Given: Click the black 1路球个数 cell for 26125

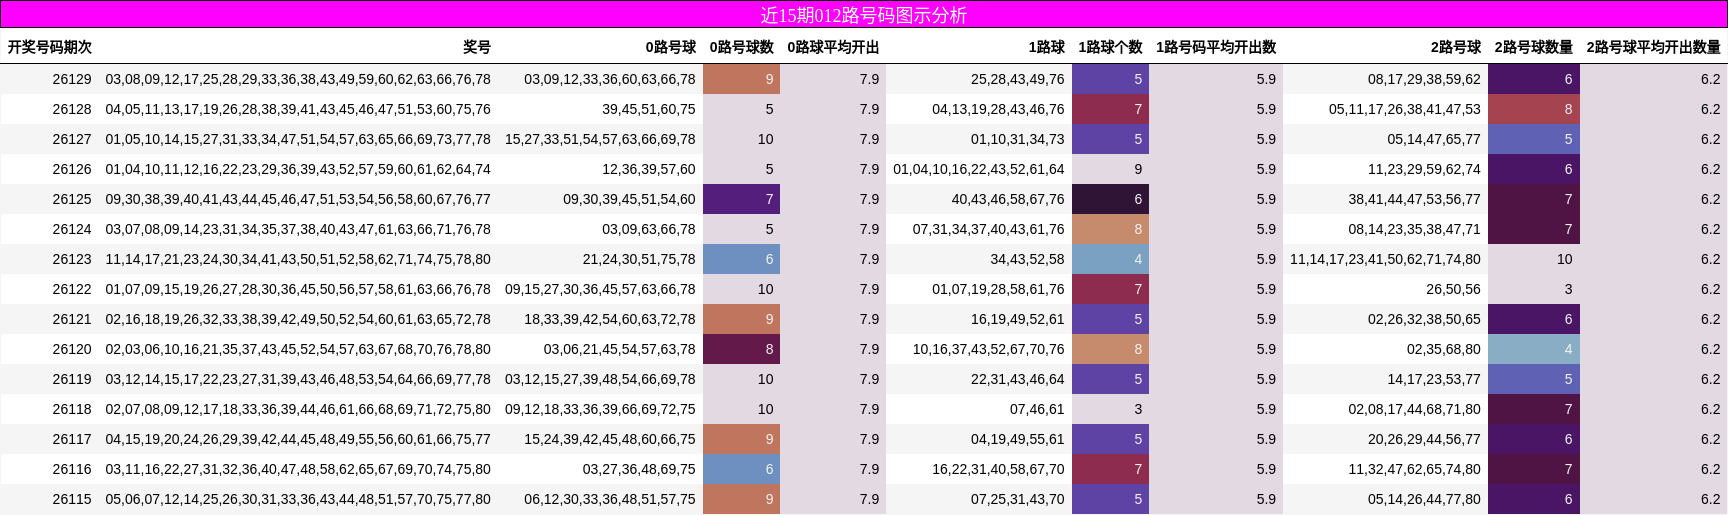Looking at the screenshot, I should 1110,199.
